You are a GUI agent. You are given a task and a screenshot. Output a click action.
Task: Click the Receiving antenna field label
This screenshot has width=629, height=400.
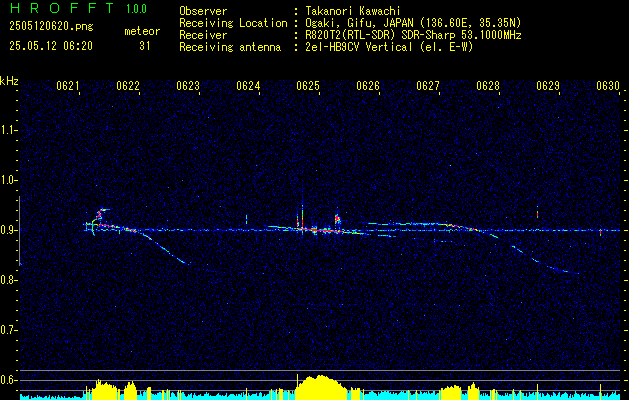[230, 47]
